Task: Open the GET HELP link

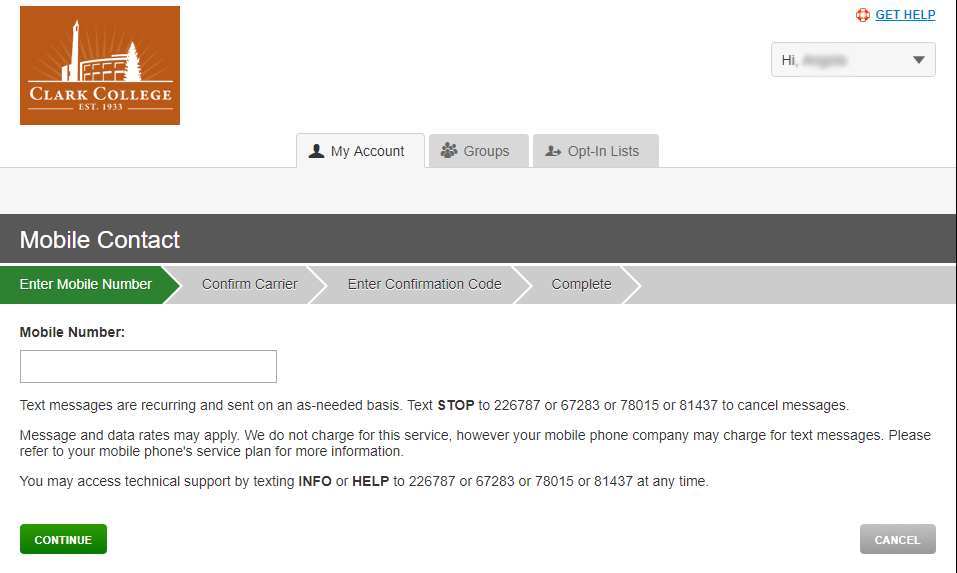Action: 905,15
